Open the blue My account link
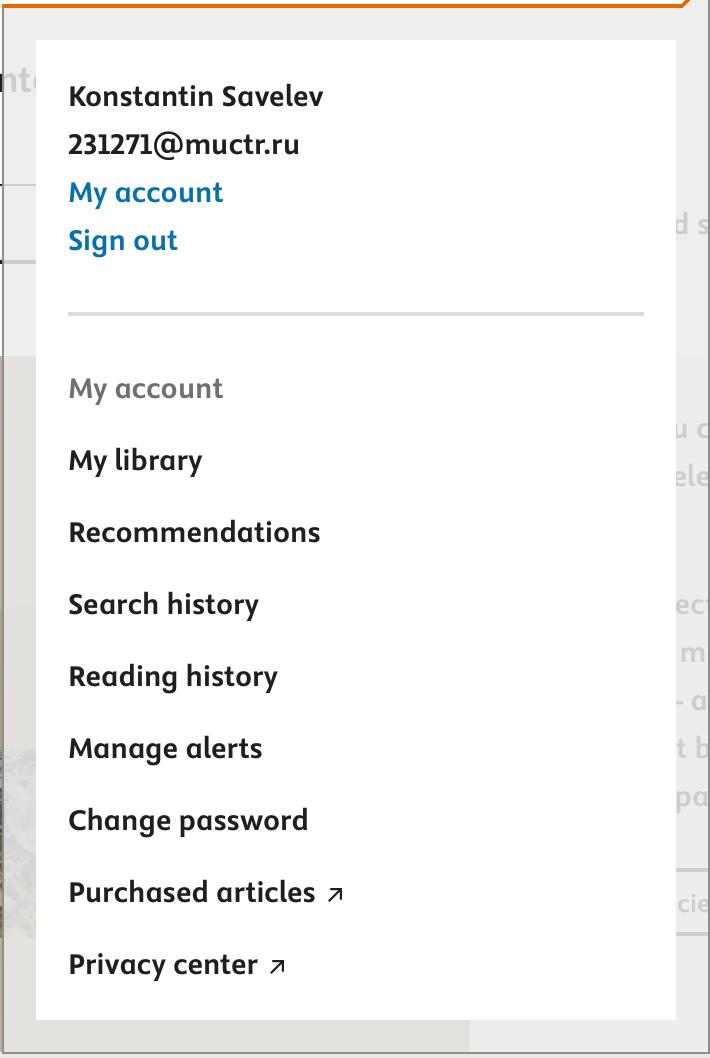This screenshot has width=710, height=1058. coord(146,193)
